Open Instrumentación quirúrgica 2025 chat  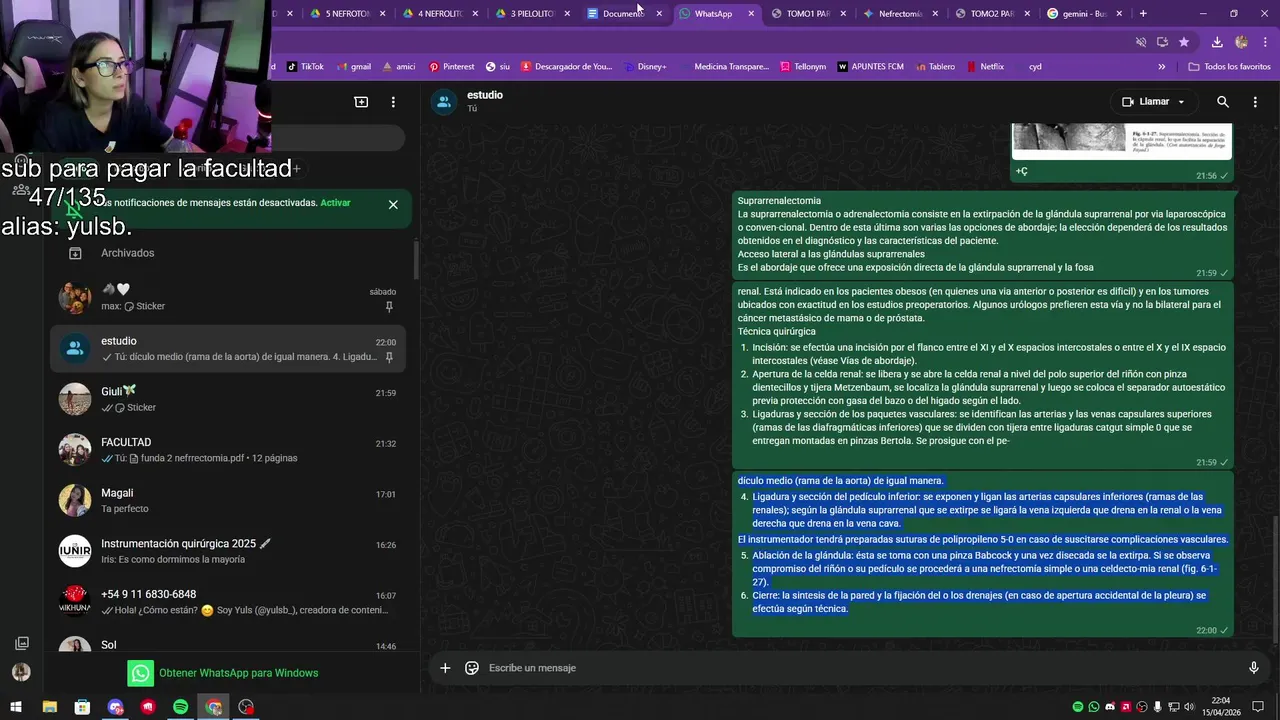tap(228, 551)
